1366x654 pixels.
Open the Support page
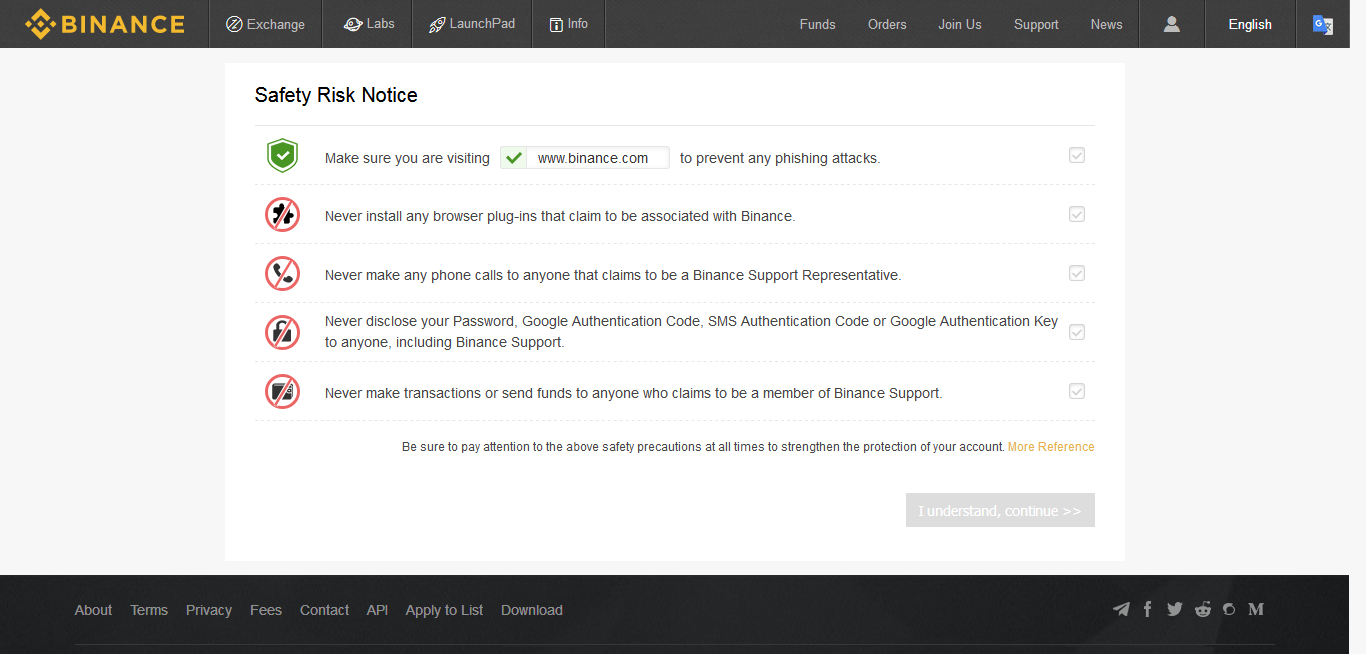pos(1036,24)
